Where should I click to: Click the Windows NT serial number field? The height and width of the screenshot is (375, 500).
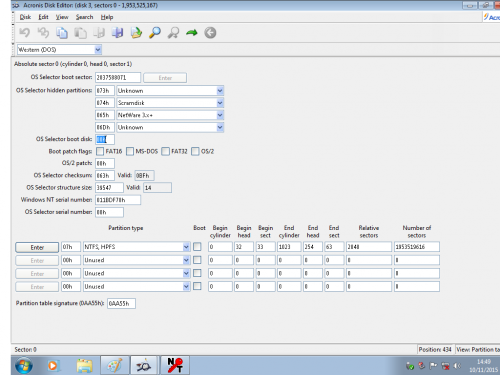tap(118, 200)
